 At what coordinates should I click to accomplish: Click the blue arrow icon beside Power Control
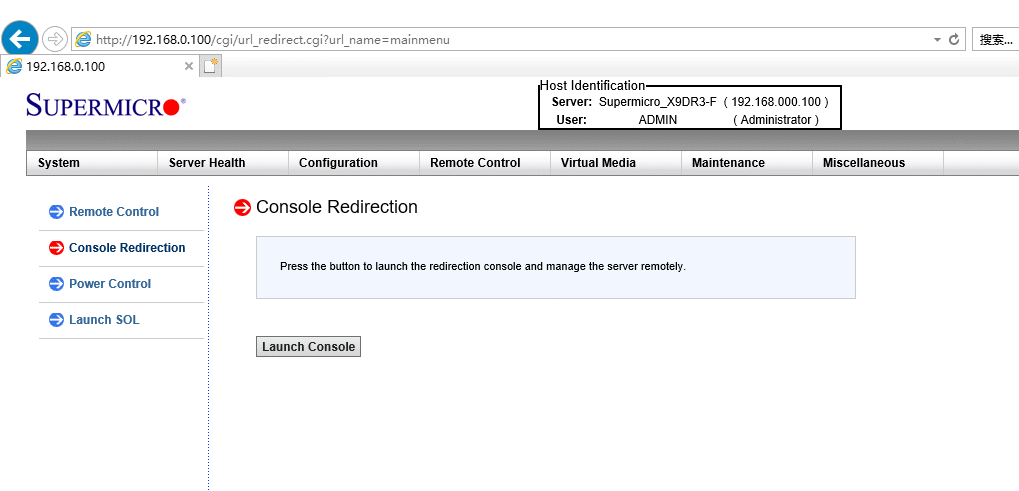57,284
